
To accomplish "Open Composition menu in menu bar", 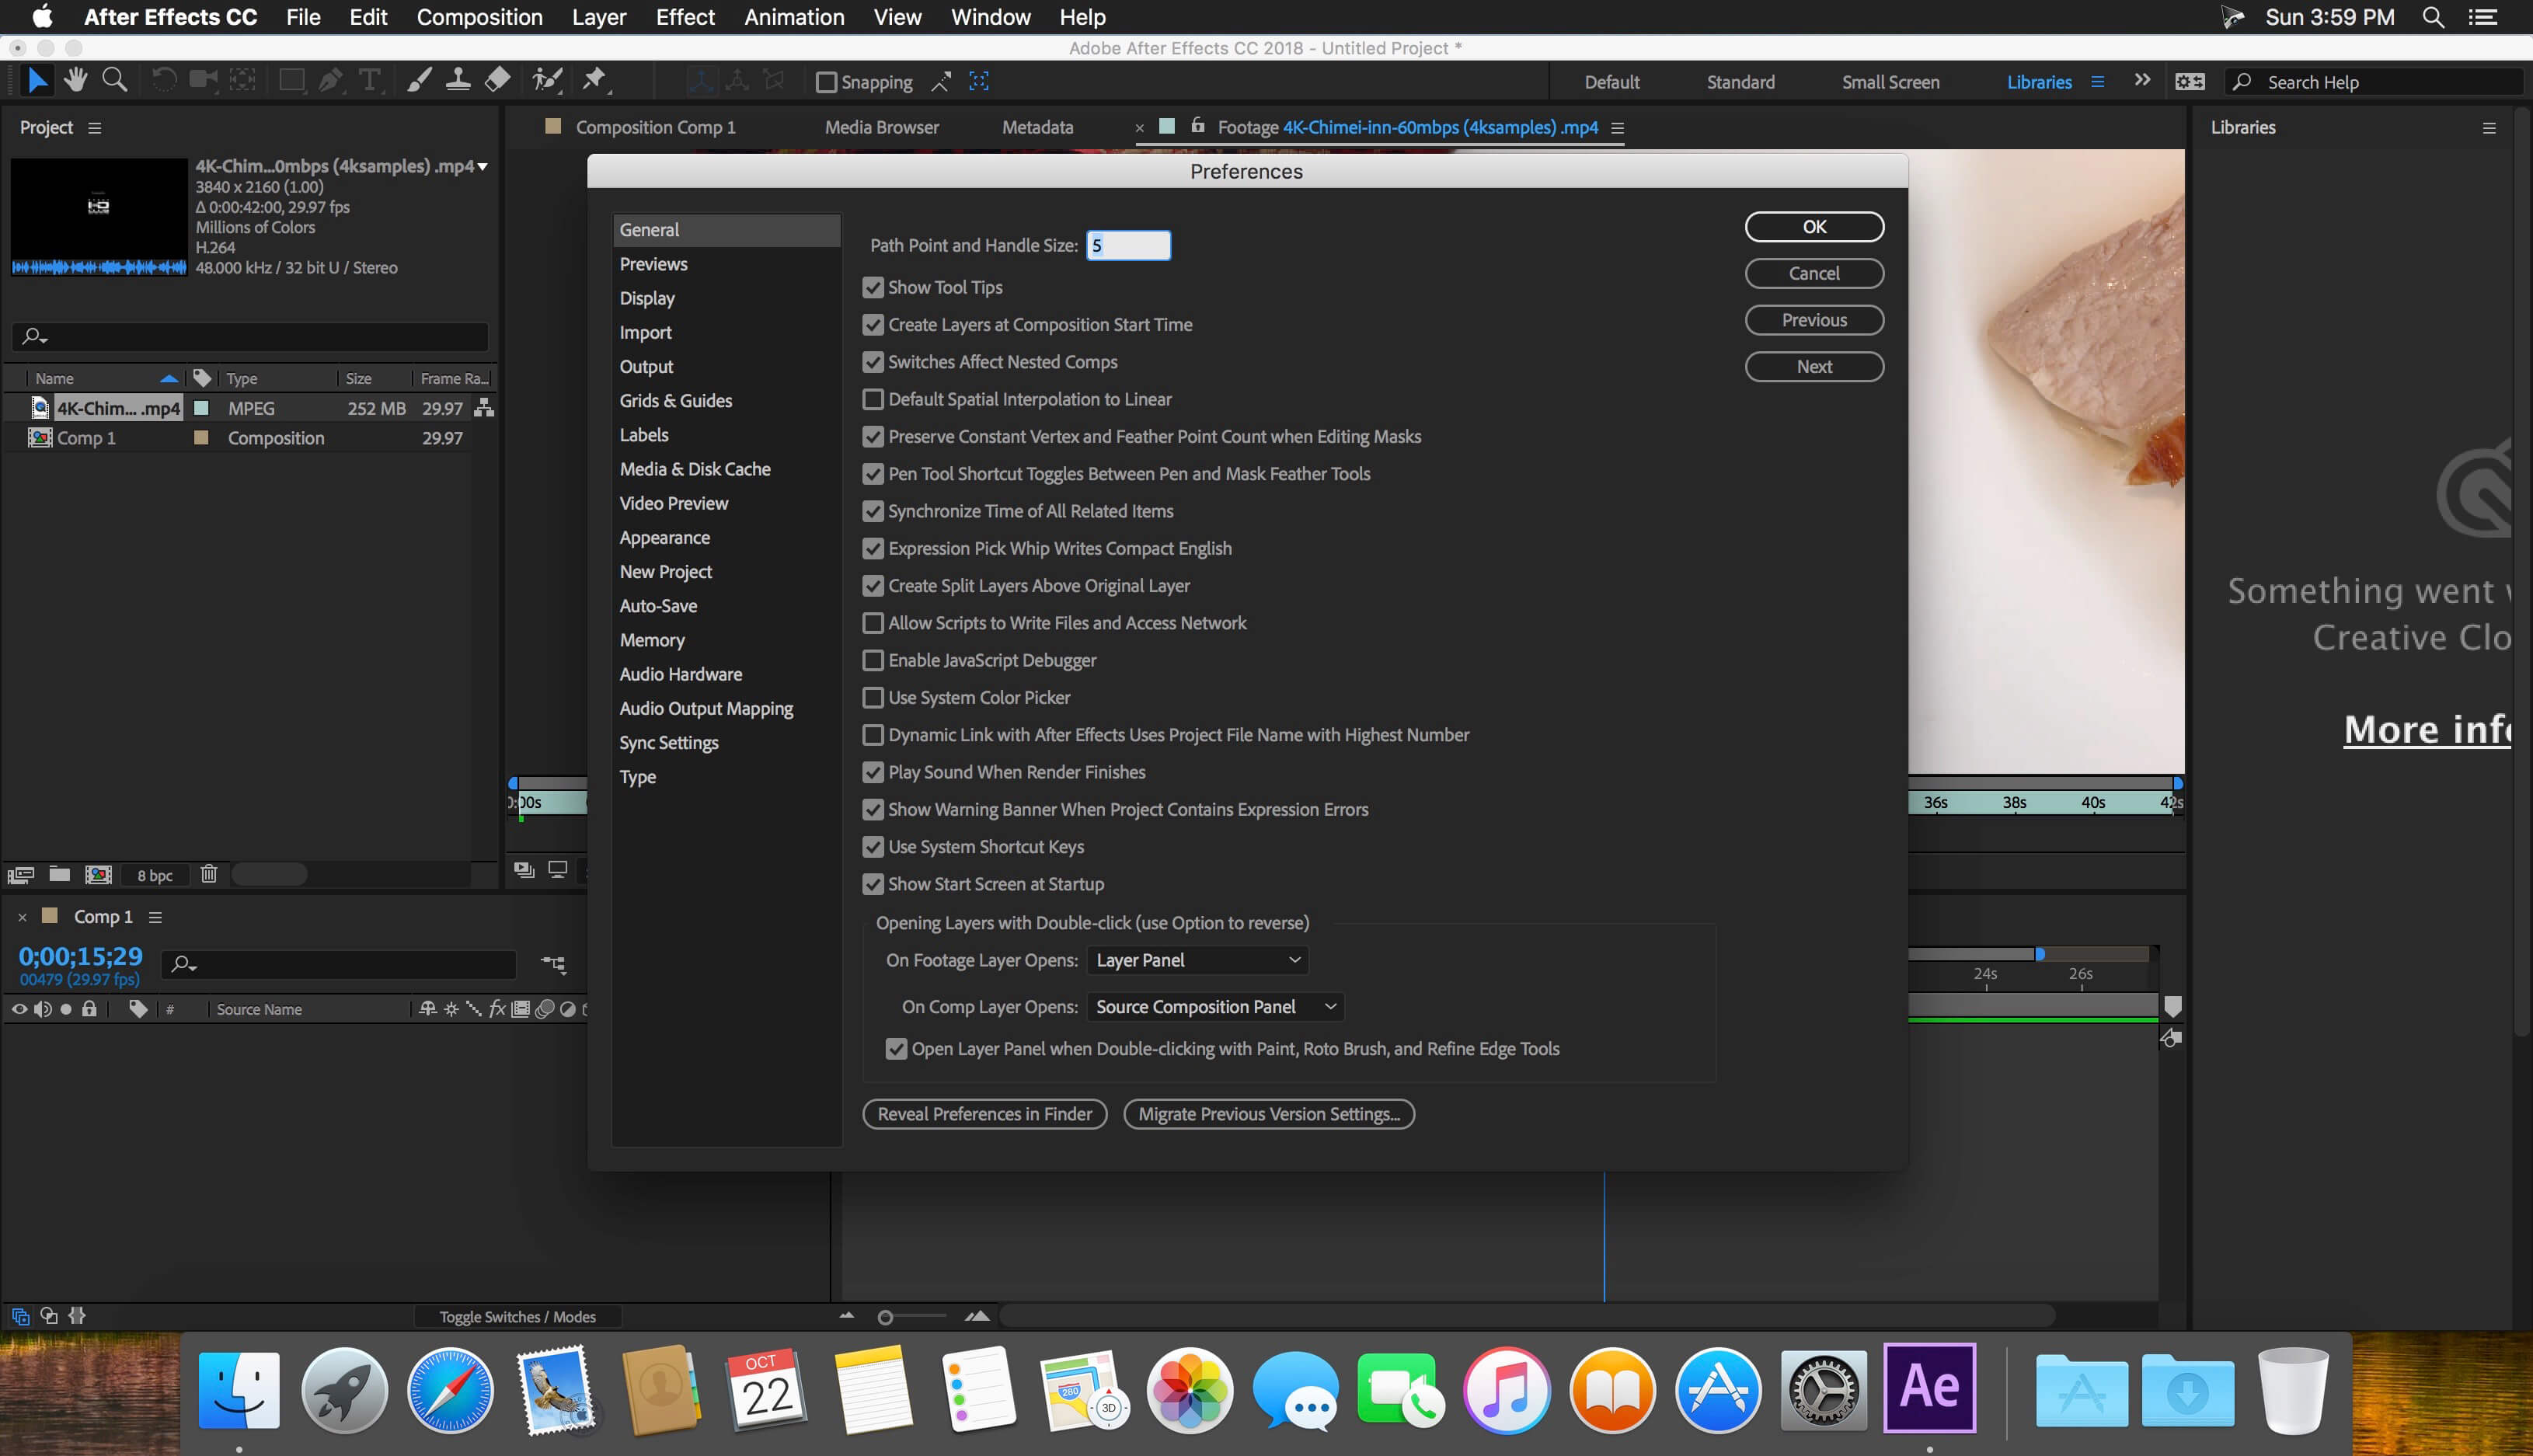I will point(480,17).
